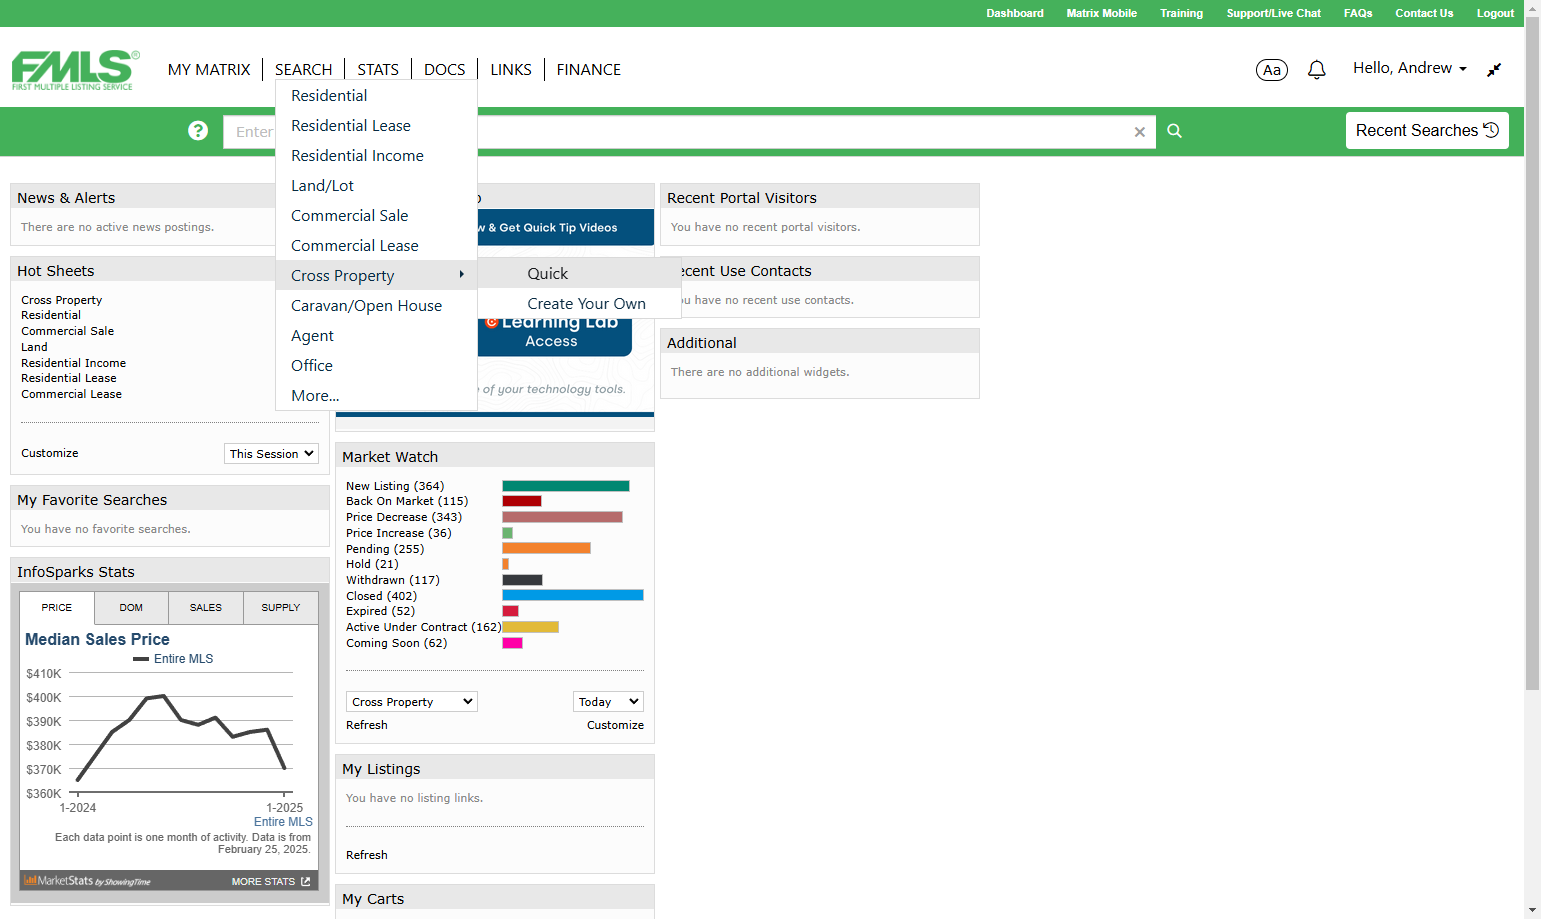Screen dimensions: 1541x919
Task: Click the Coming Soon (62) pink bar
Action: click(512, 643)
